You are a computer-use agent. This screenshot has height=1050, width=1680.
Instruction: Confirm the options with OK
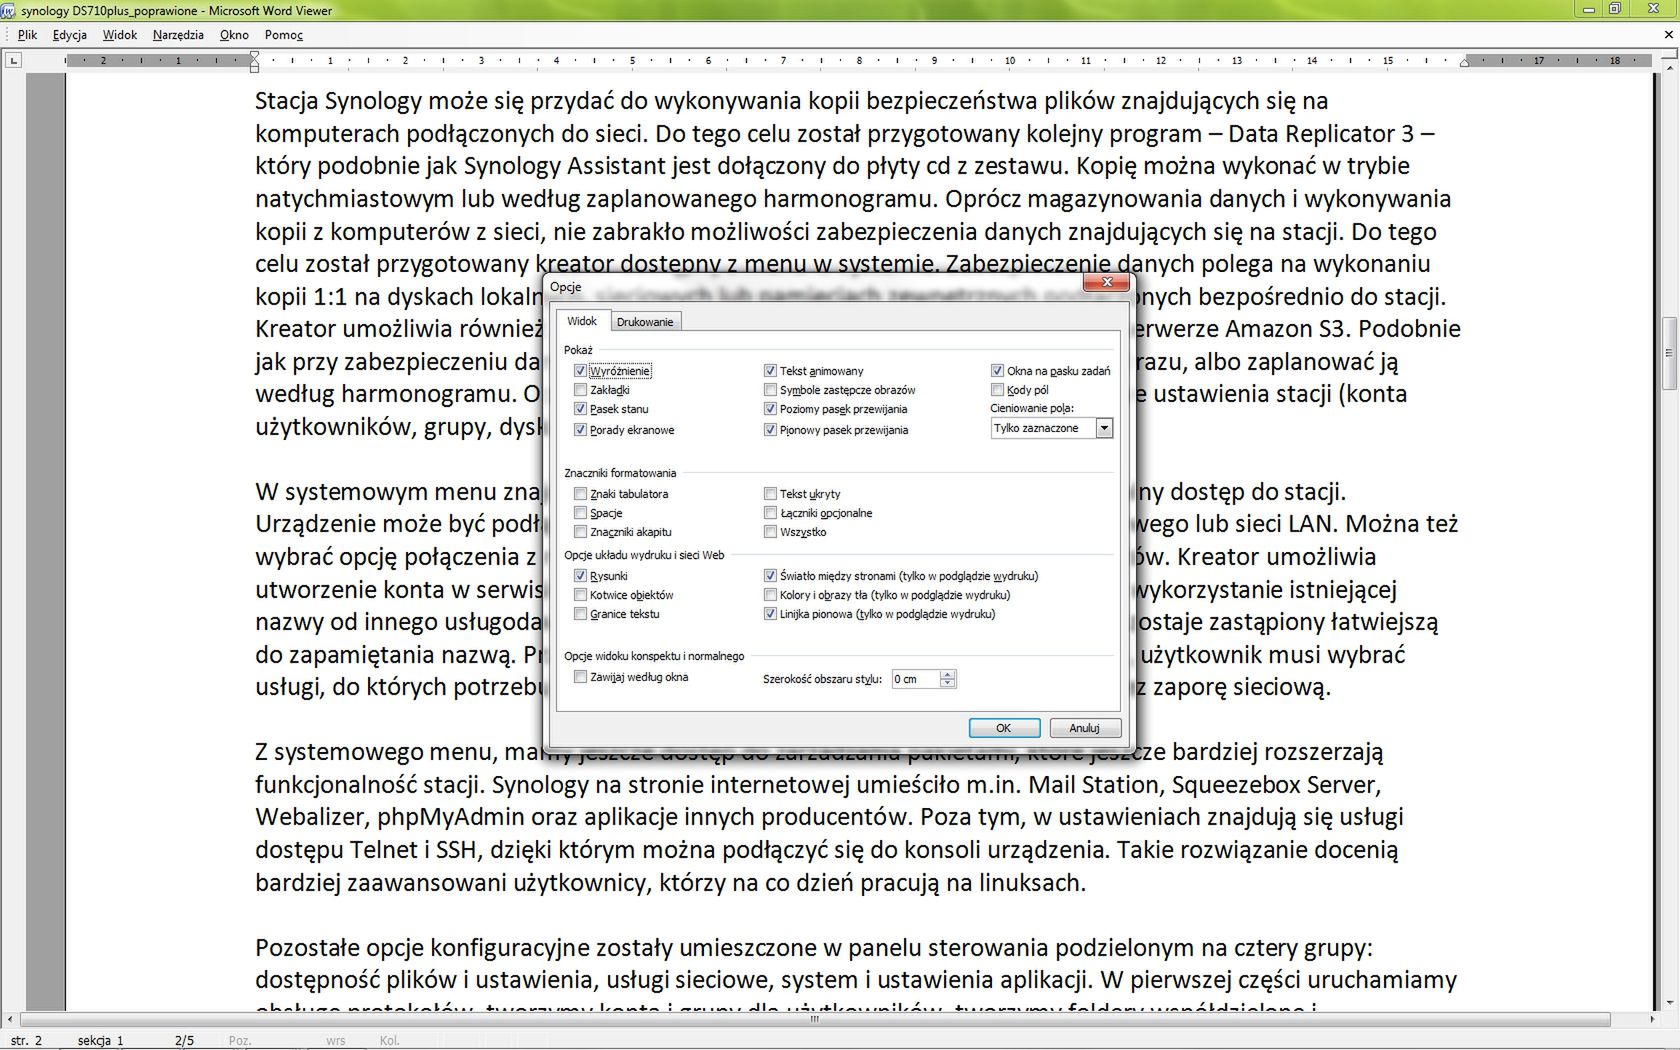pyautogui.click(x=1004, y=728)
